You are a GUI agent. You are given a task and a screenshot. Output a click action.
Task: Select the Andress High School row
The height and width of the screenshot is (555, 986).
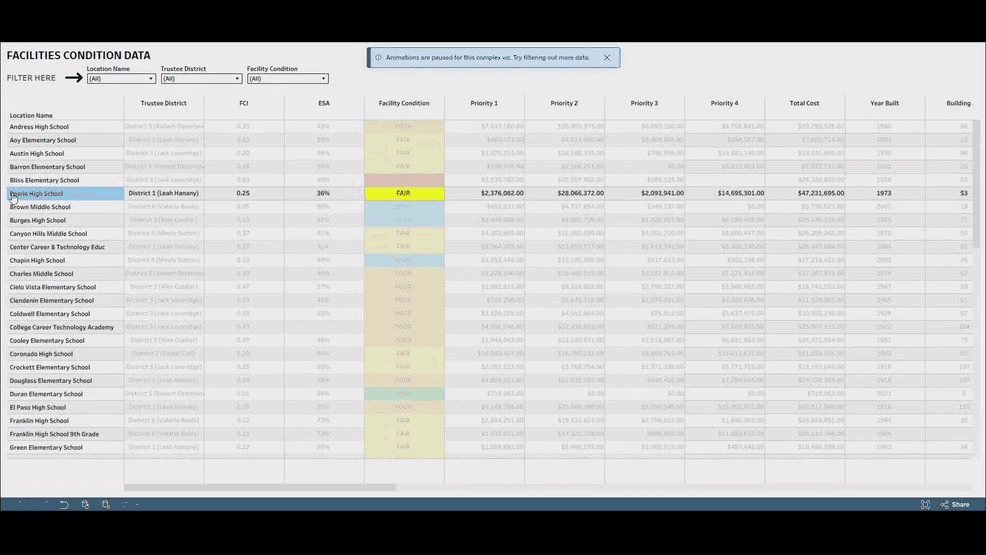click(x=39, y=127)
